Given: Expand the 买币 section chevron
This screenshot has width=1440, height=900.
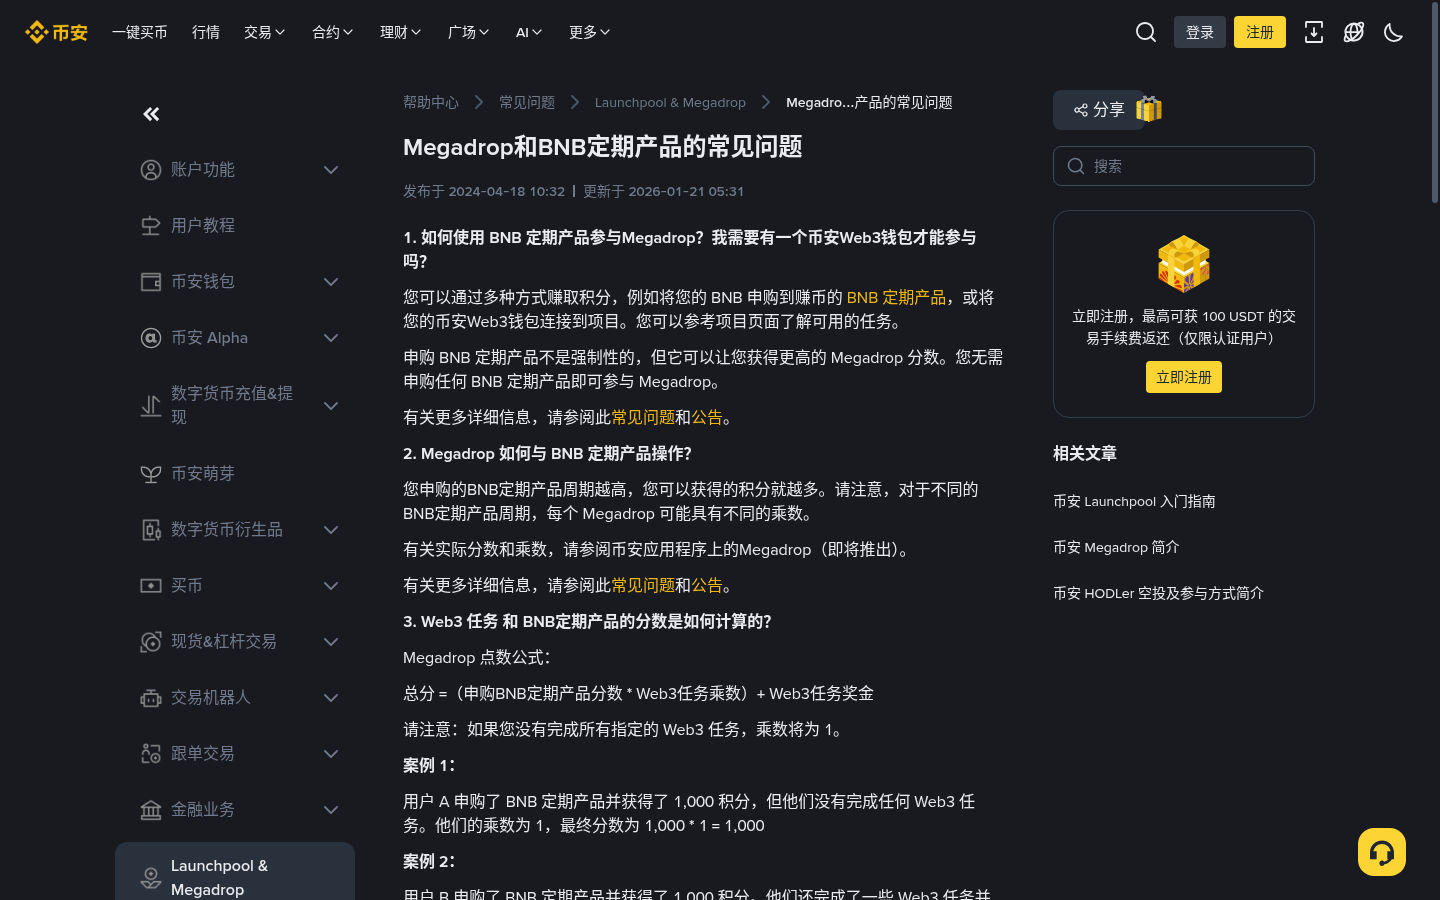Looking at the screenshot, I should 331,586.
